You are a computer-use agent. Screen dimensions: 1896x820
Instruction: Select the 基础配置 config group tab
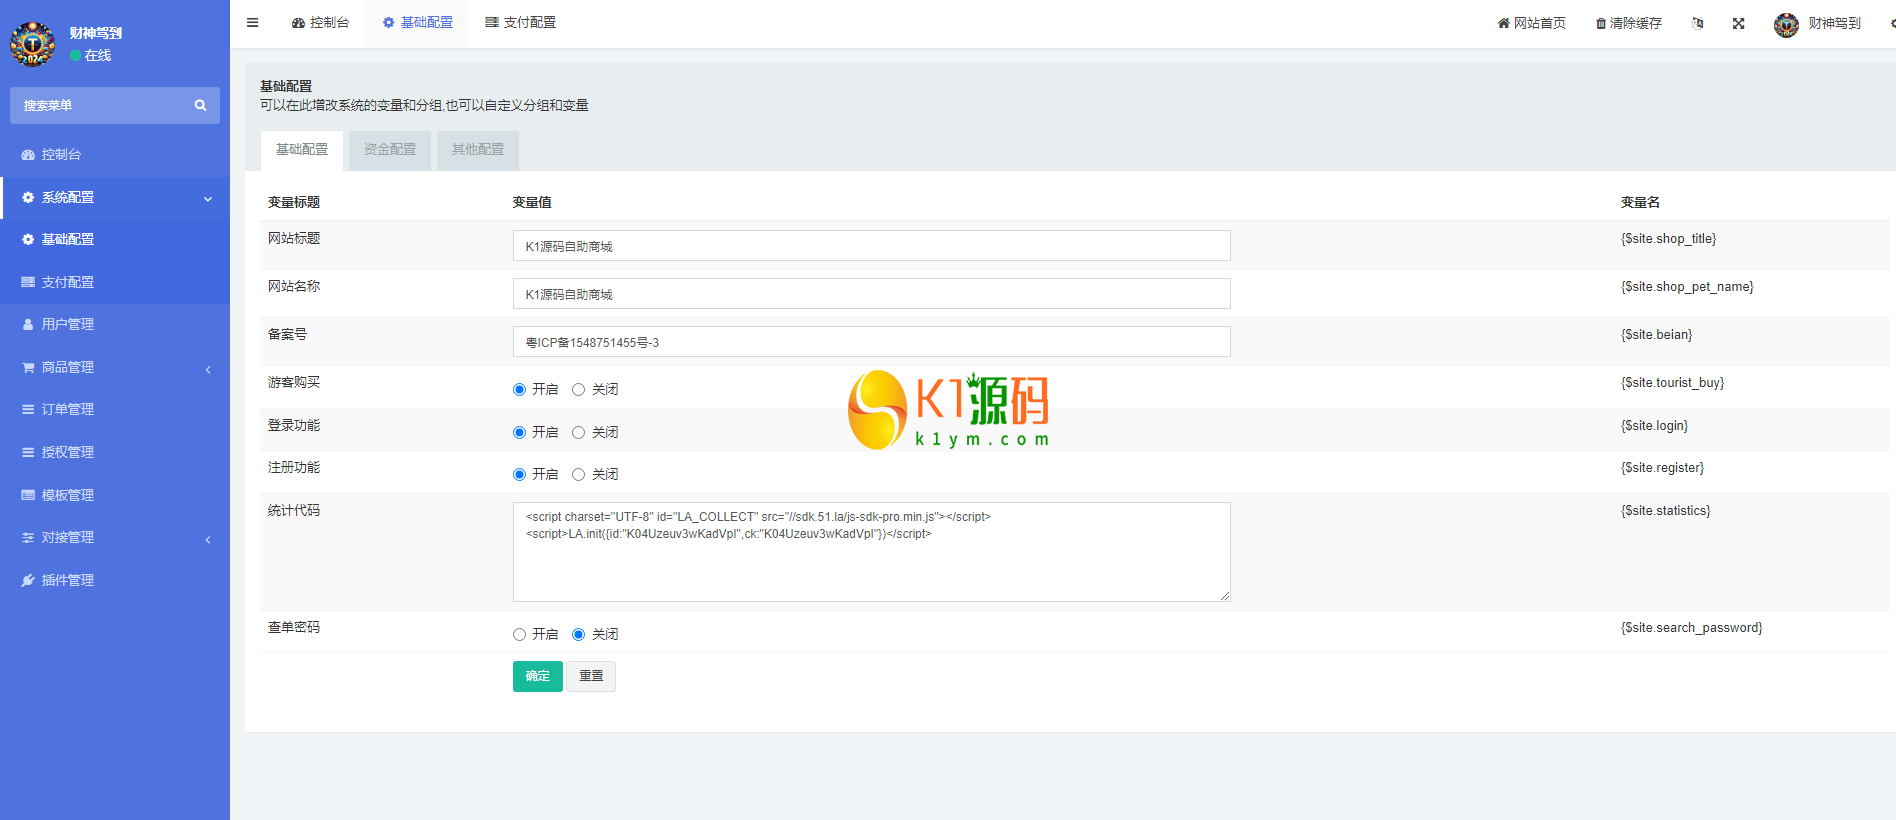pyautogui.click(x=302, y=150)
